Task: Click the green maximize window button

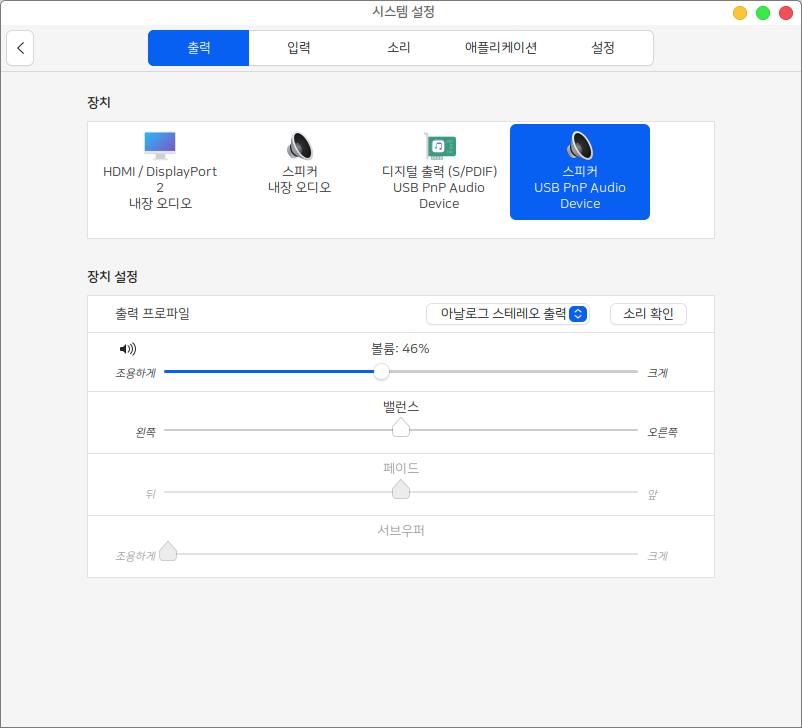Action: pos(762,13)
